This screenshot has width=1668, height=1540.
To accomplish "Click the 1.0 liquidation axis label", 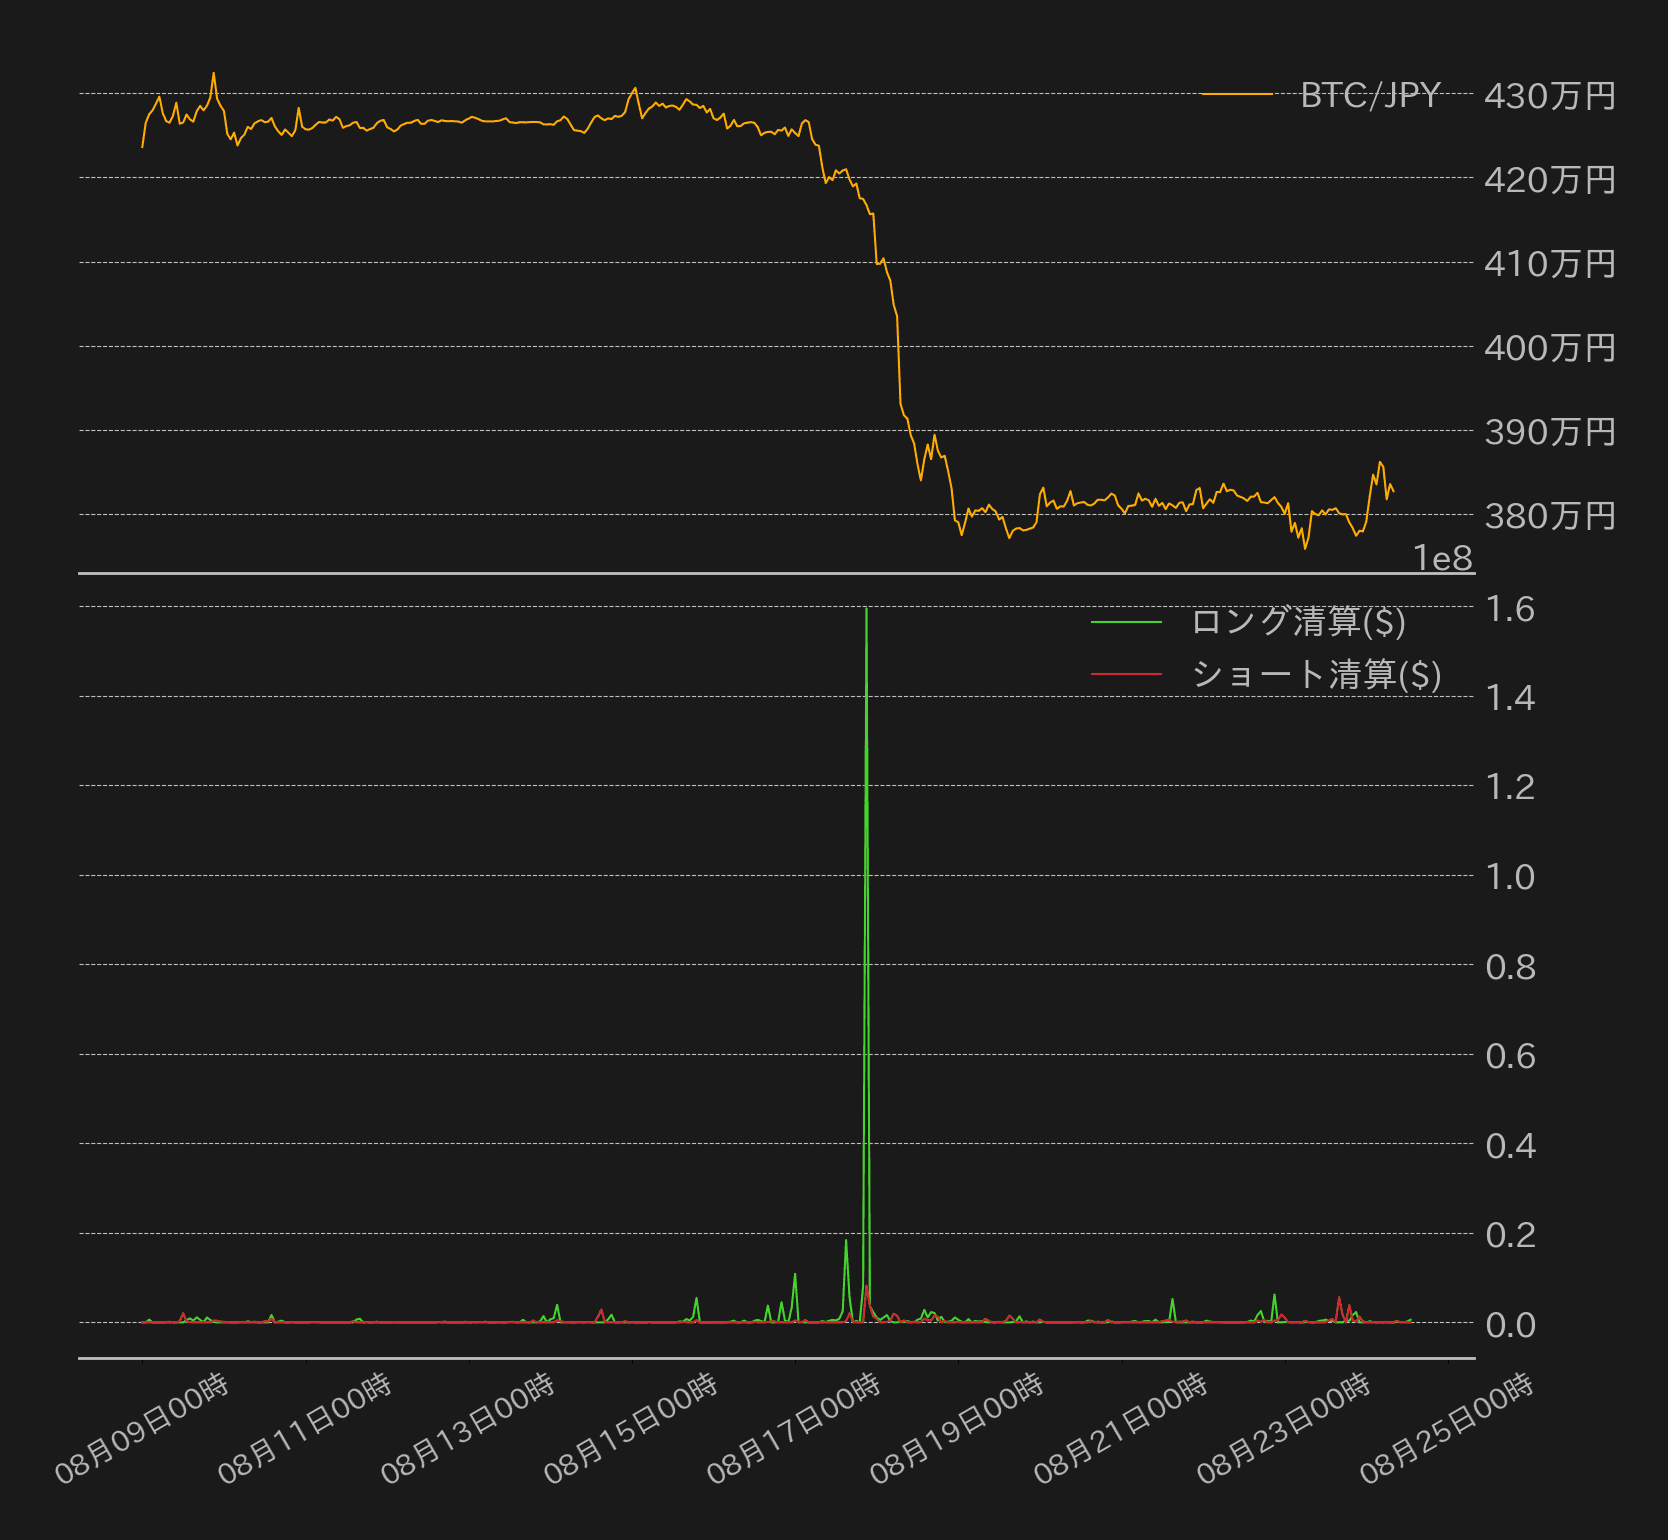I will [x=1510, y=877].
